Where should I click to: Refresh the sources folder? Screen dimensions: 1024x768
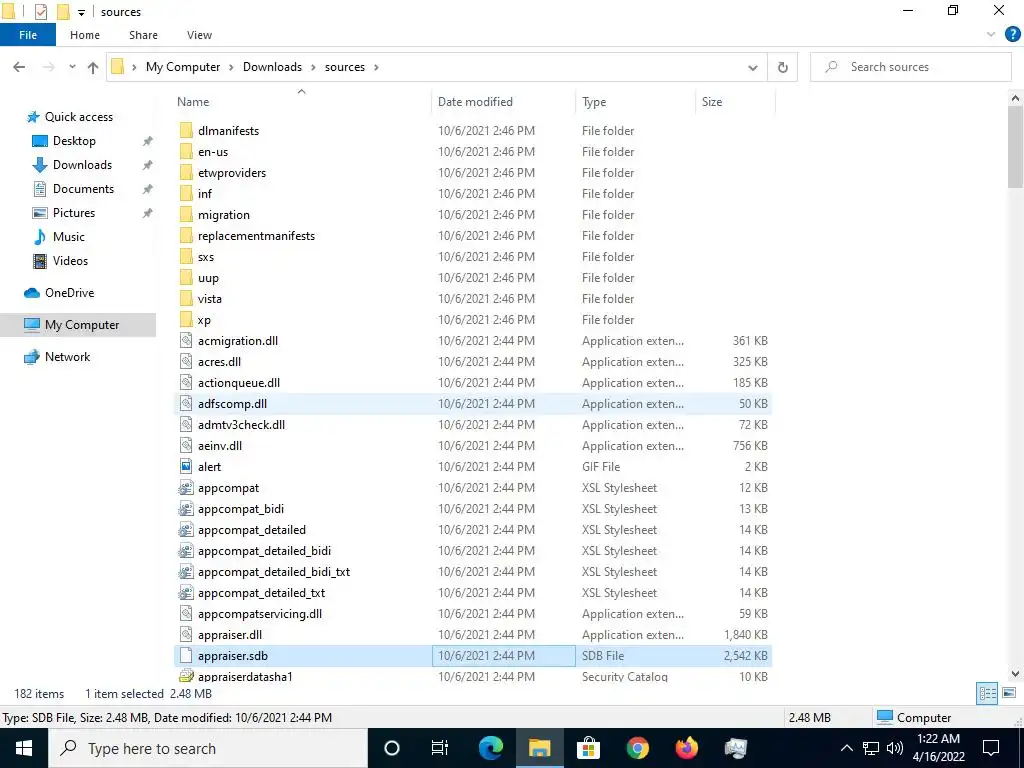coord(782,67)
